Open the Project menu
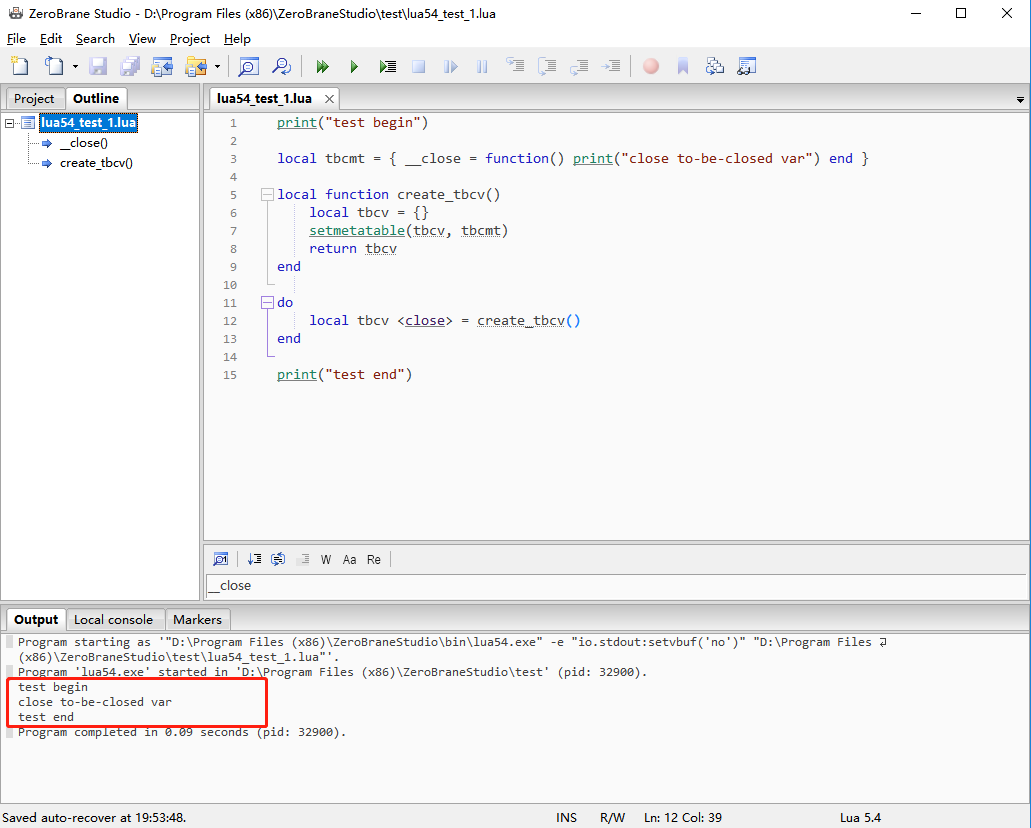The image size is (1031, 828). point(189,38)
